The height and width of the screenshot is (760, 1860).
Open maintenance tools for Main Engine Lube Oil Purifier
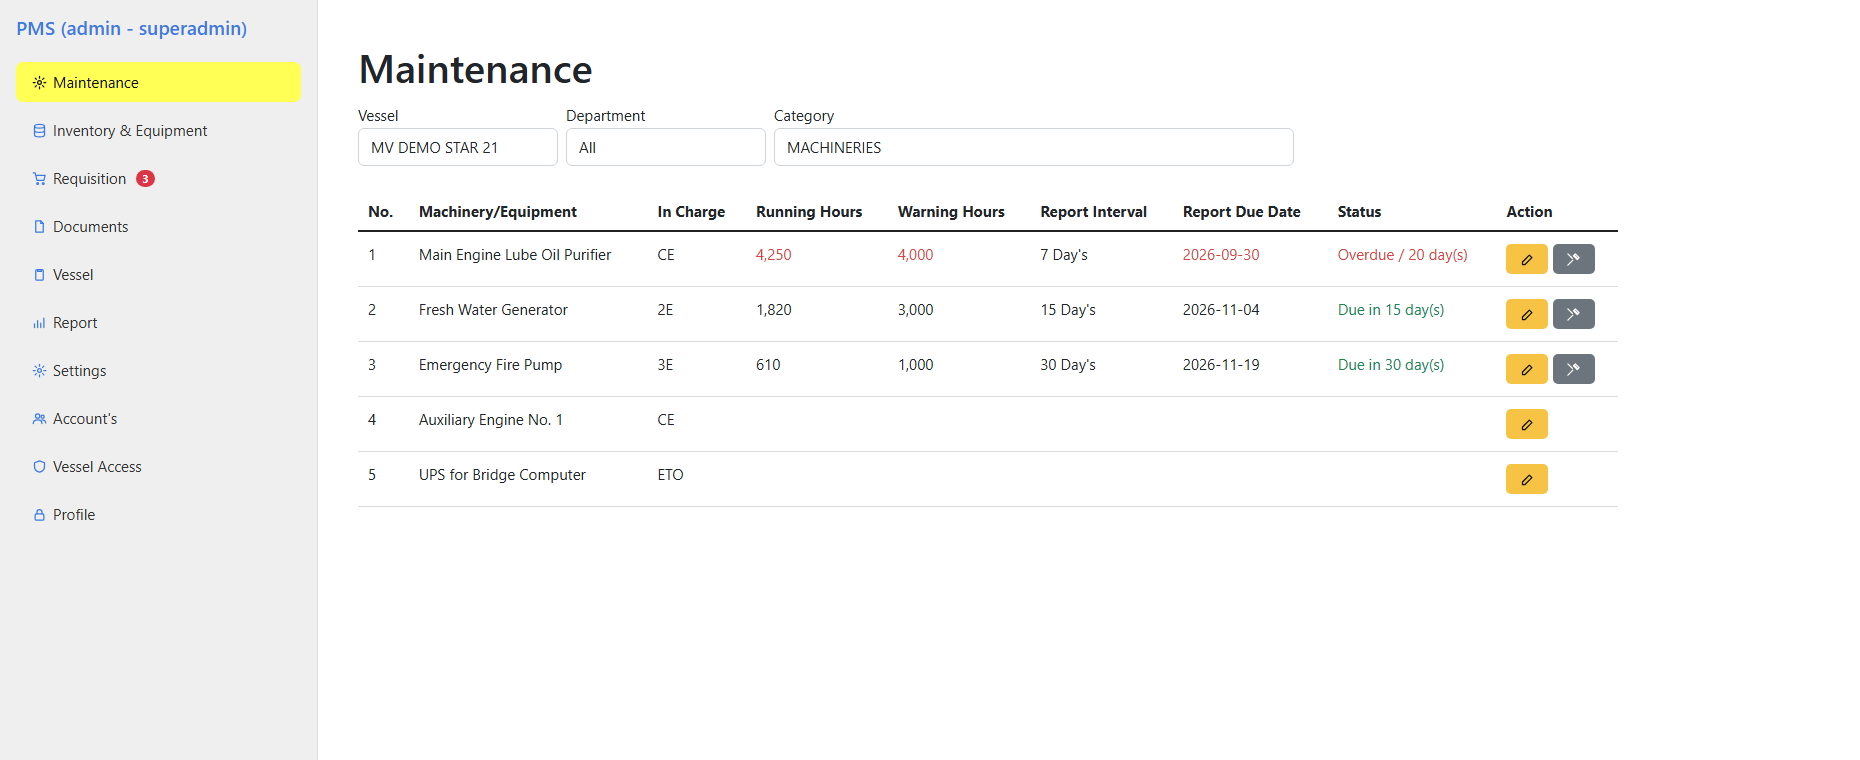coord(1573,259)
